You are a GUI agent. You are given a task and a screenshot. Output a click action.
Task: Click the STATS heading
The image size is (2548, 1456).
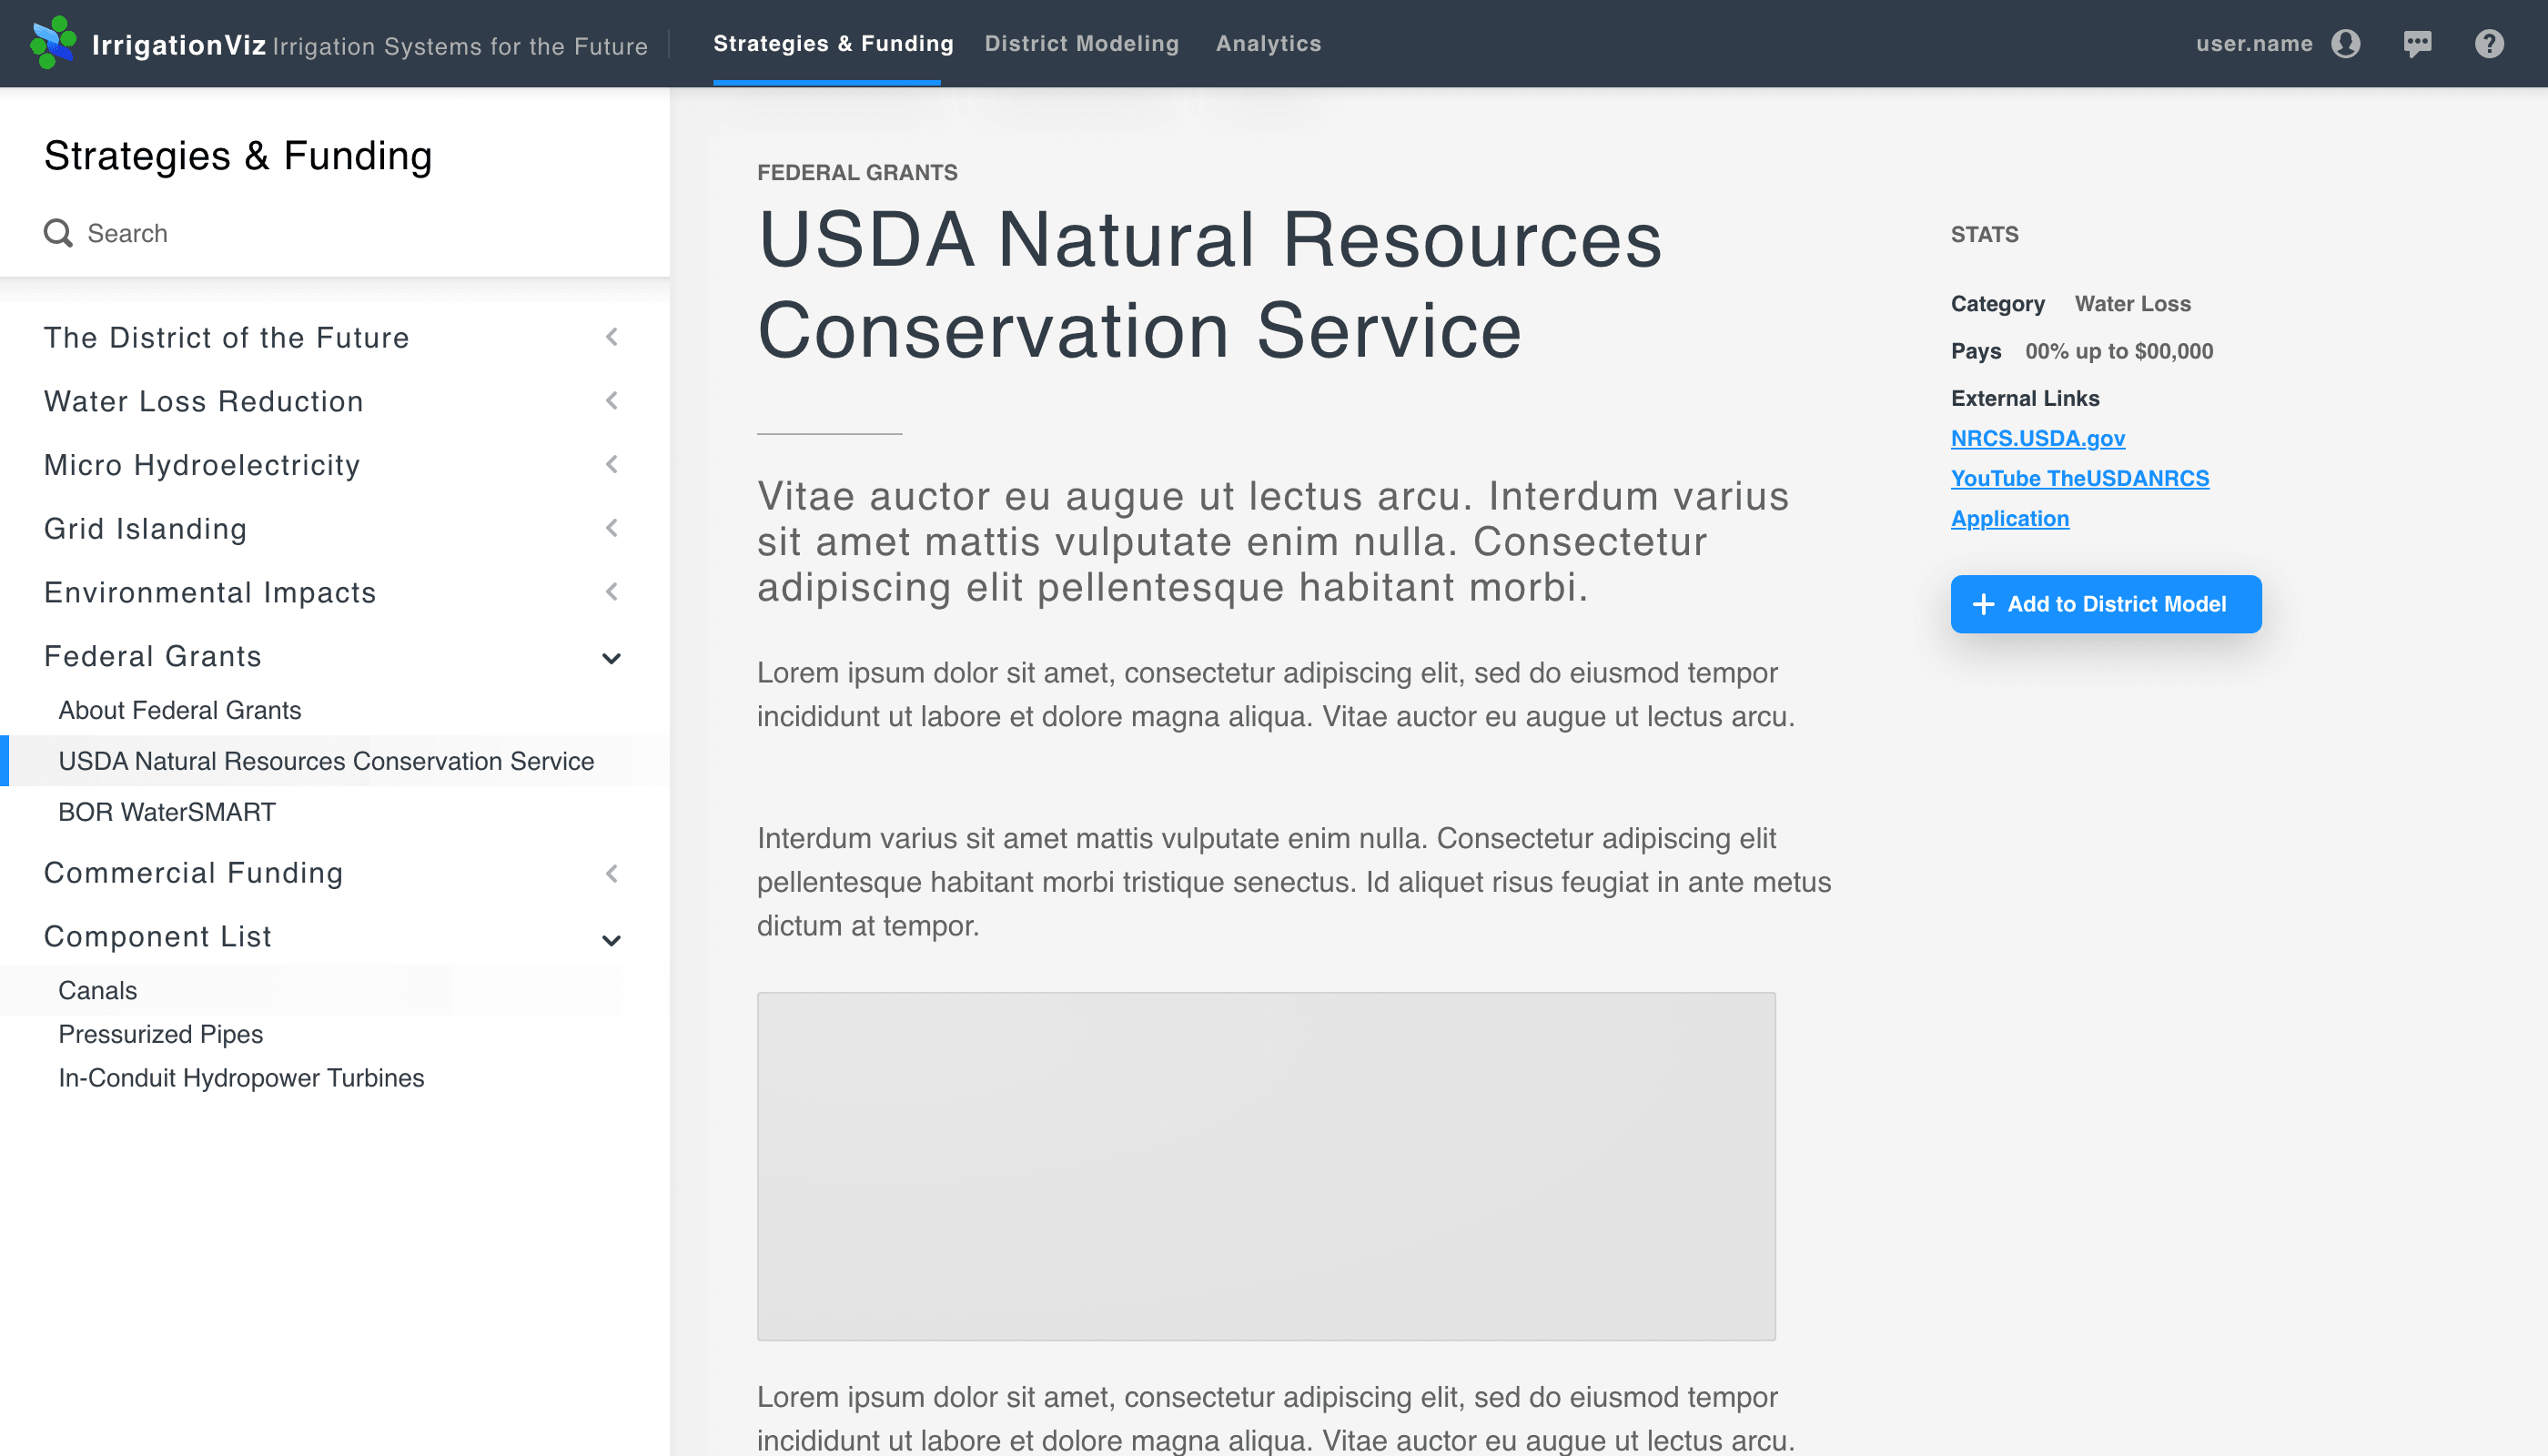pyautogui.click(x=1984, y=234)
